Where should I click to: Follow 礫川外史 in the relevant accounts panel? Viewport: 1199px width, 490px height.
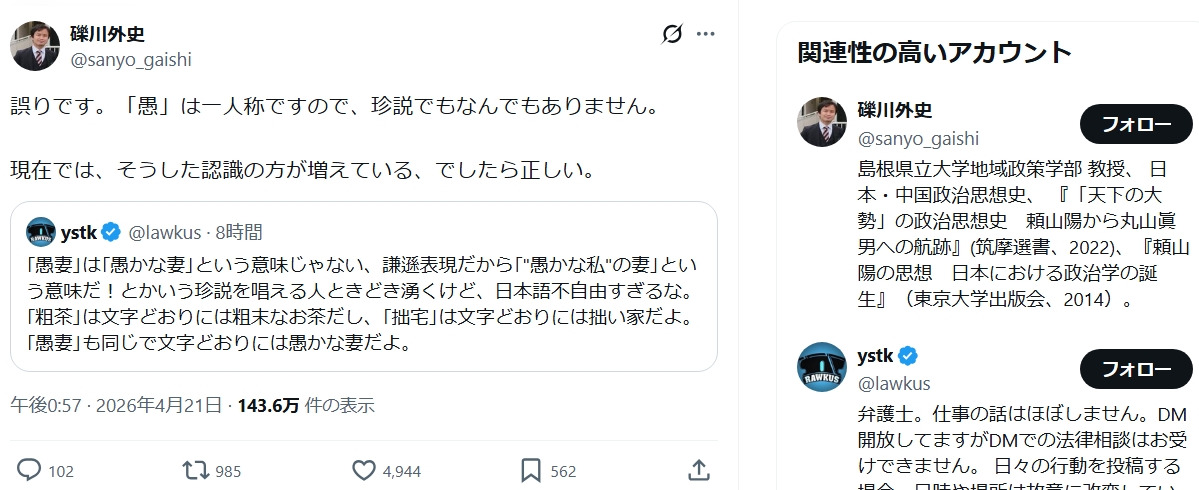[x=1136, y=124]
